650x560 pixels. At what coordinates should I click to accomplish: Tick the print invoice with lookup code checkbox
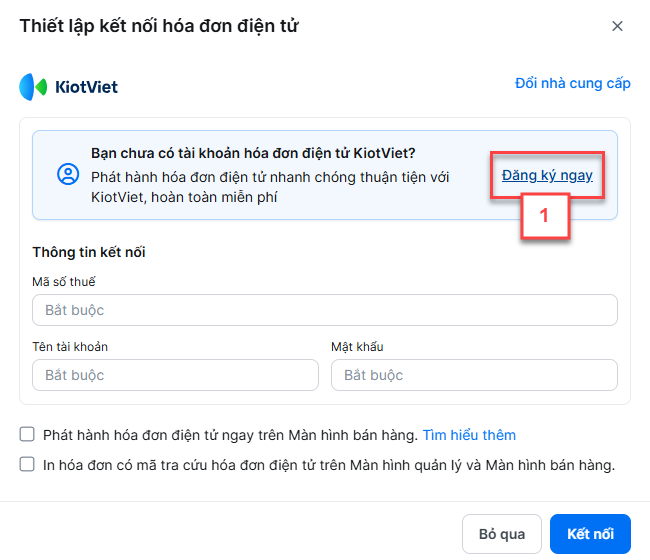tap(27, 464)
